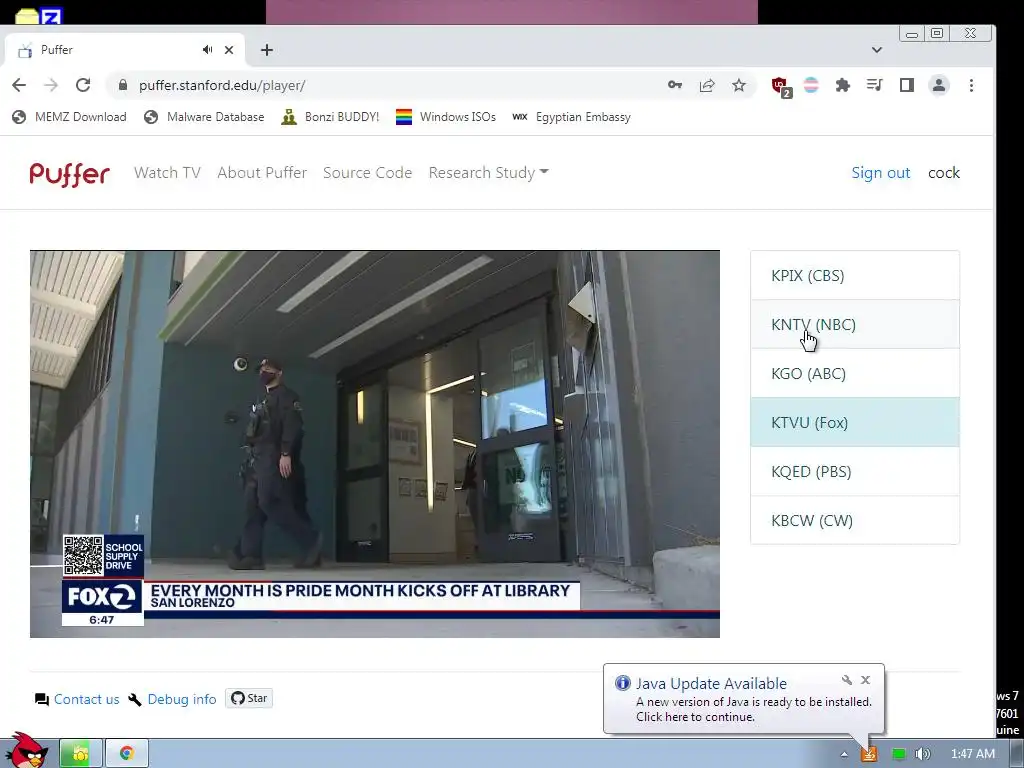Screen dimensions: 1024x768
Task: Click green monitor tray icon
Action: (899, 754)
